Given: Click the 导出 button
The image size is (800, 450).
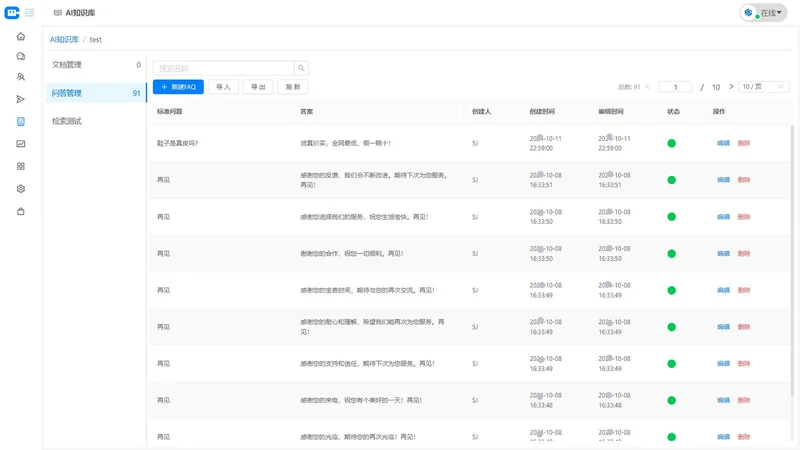Looking at the screenshot, I should (258, 87).
